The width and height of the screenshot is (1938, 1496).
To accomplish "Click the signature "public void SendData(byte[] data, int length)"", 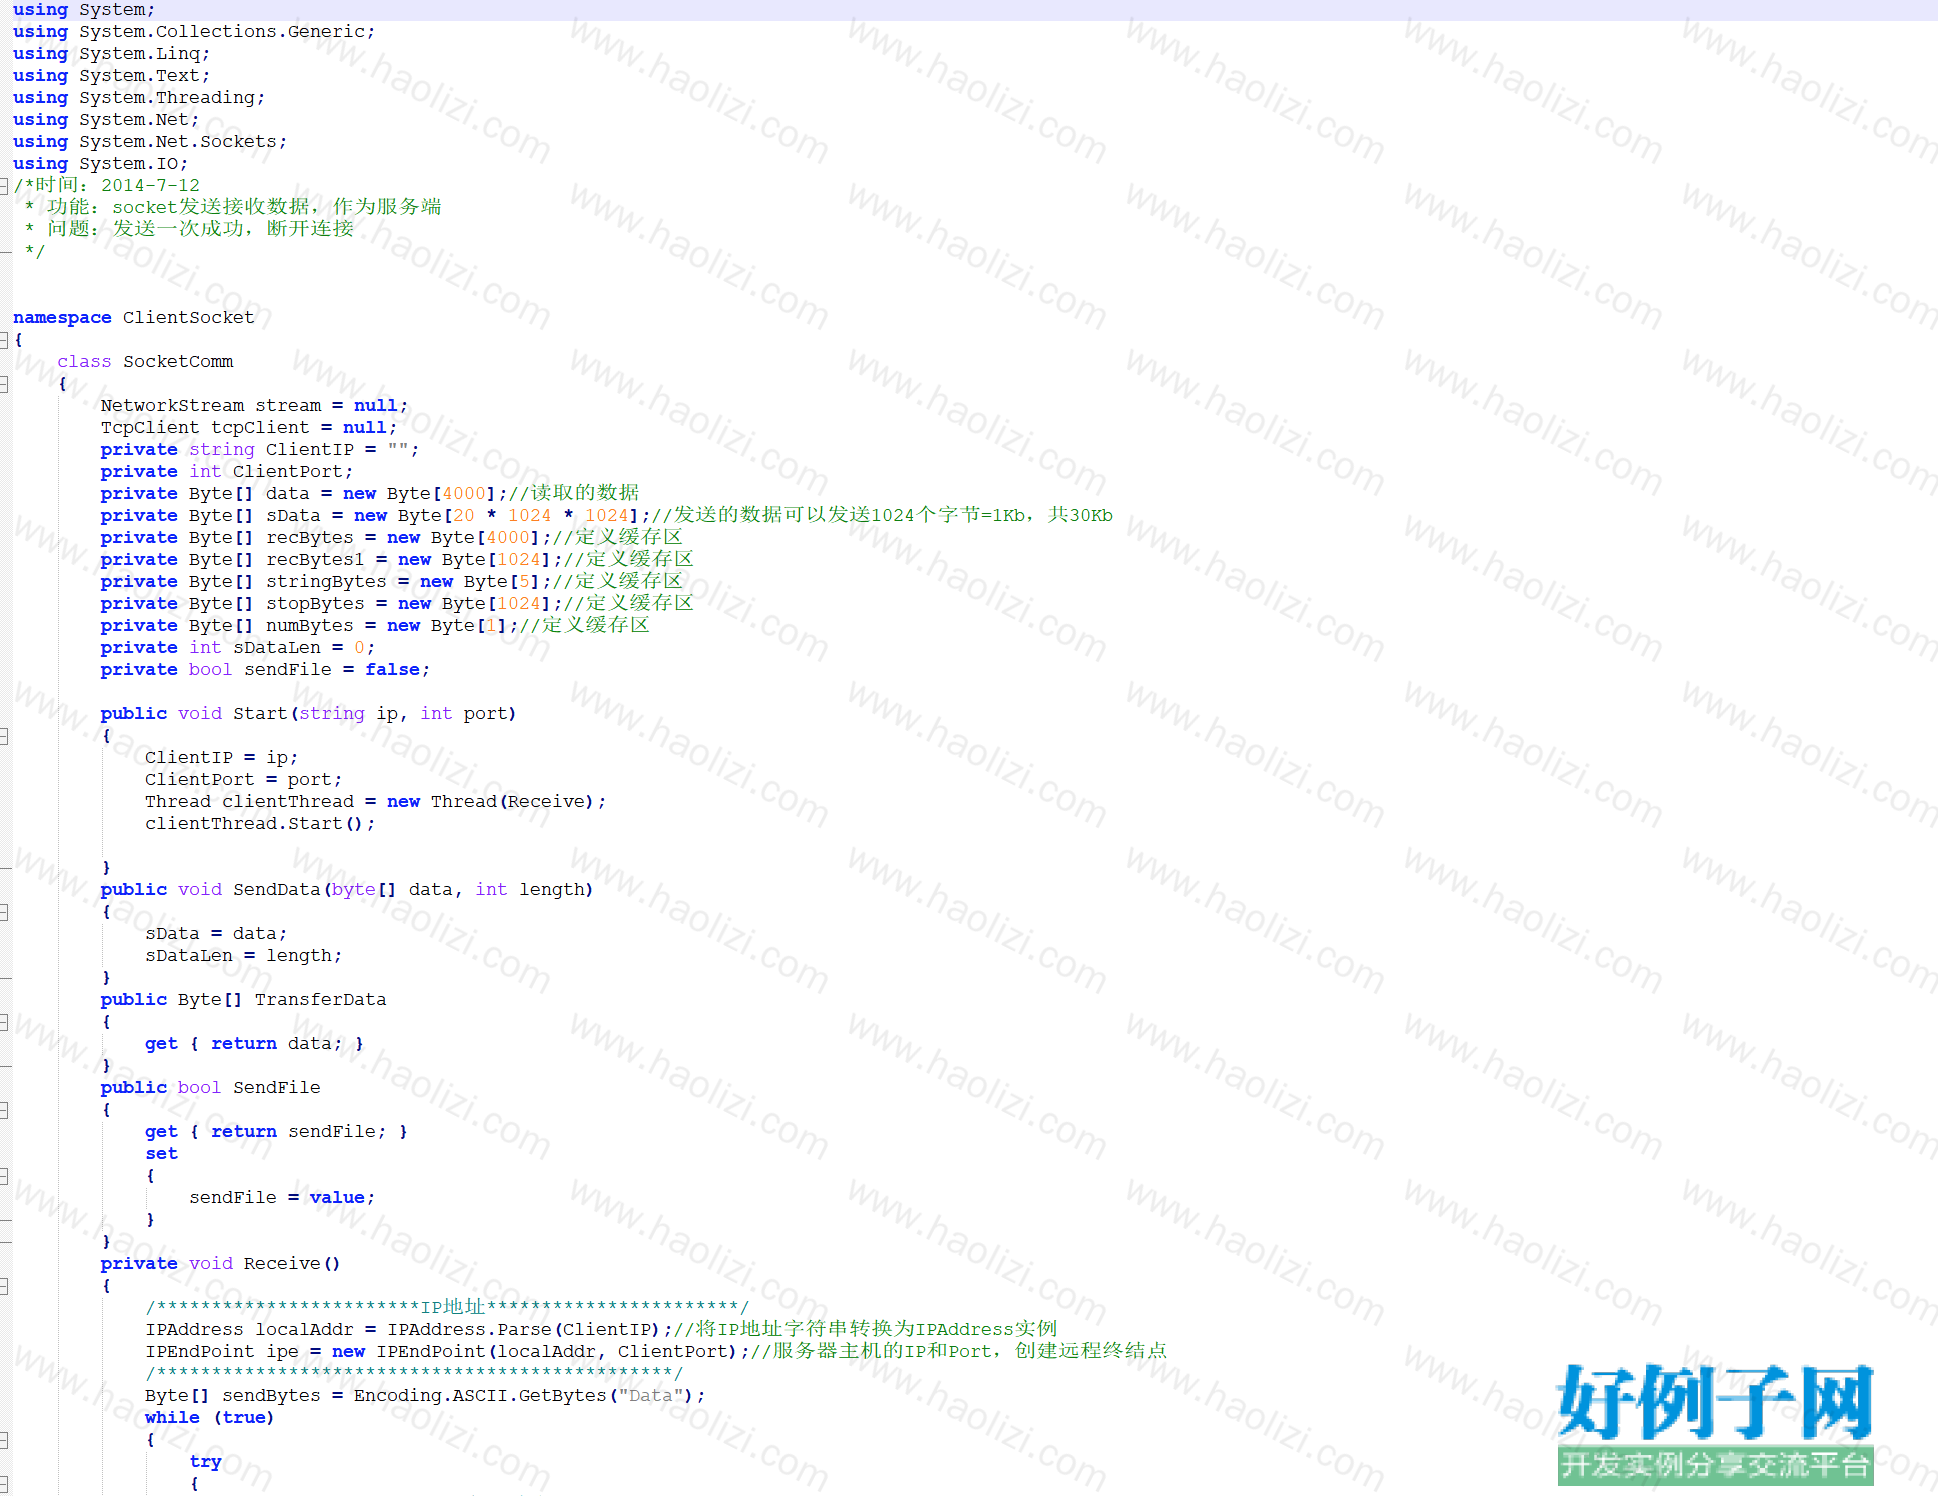I will [x=347, y=890].
